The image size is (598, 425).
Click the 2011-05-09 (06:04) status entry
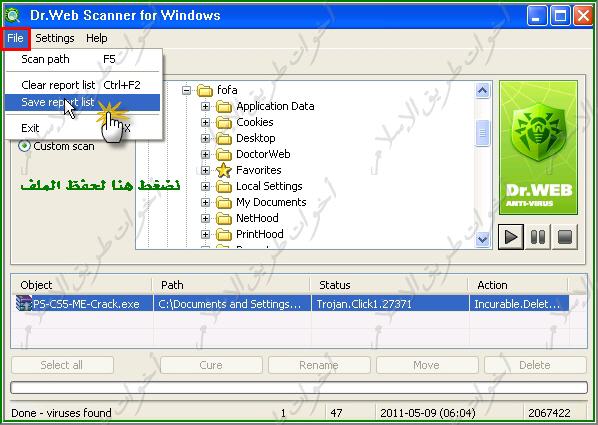tap(428, 413)
